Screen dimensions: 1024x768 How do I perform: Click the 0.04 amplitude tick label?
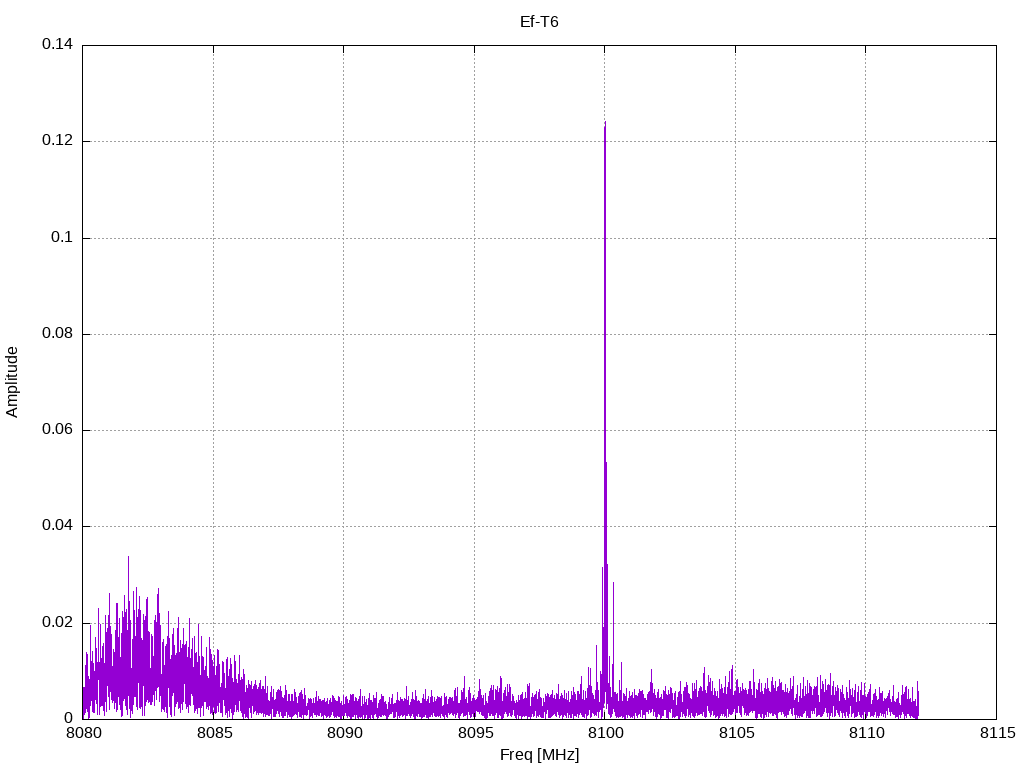click(57, 526)
